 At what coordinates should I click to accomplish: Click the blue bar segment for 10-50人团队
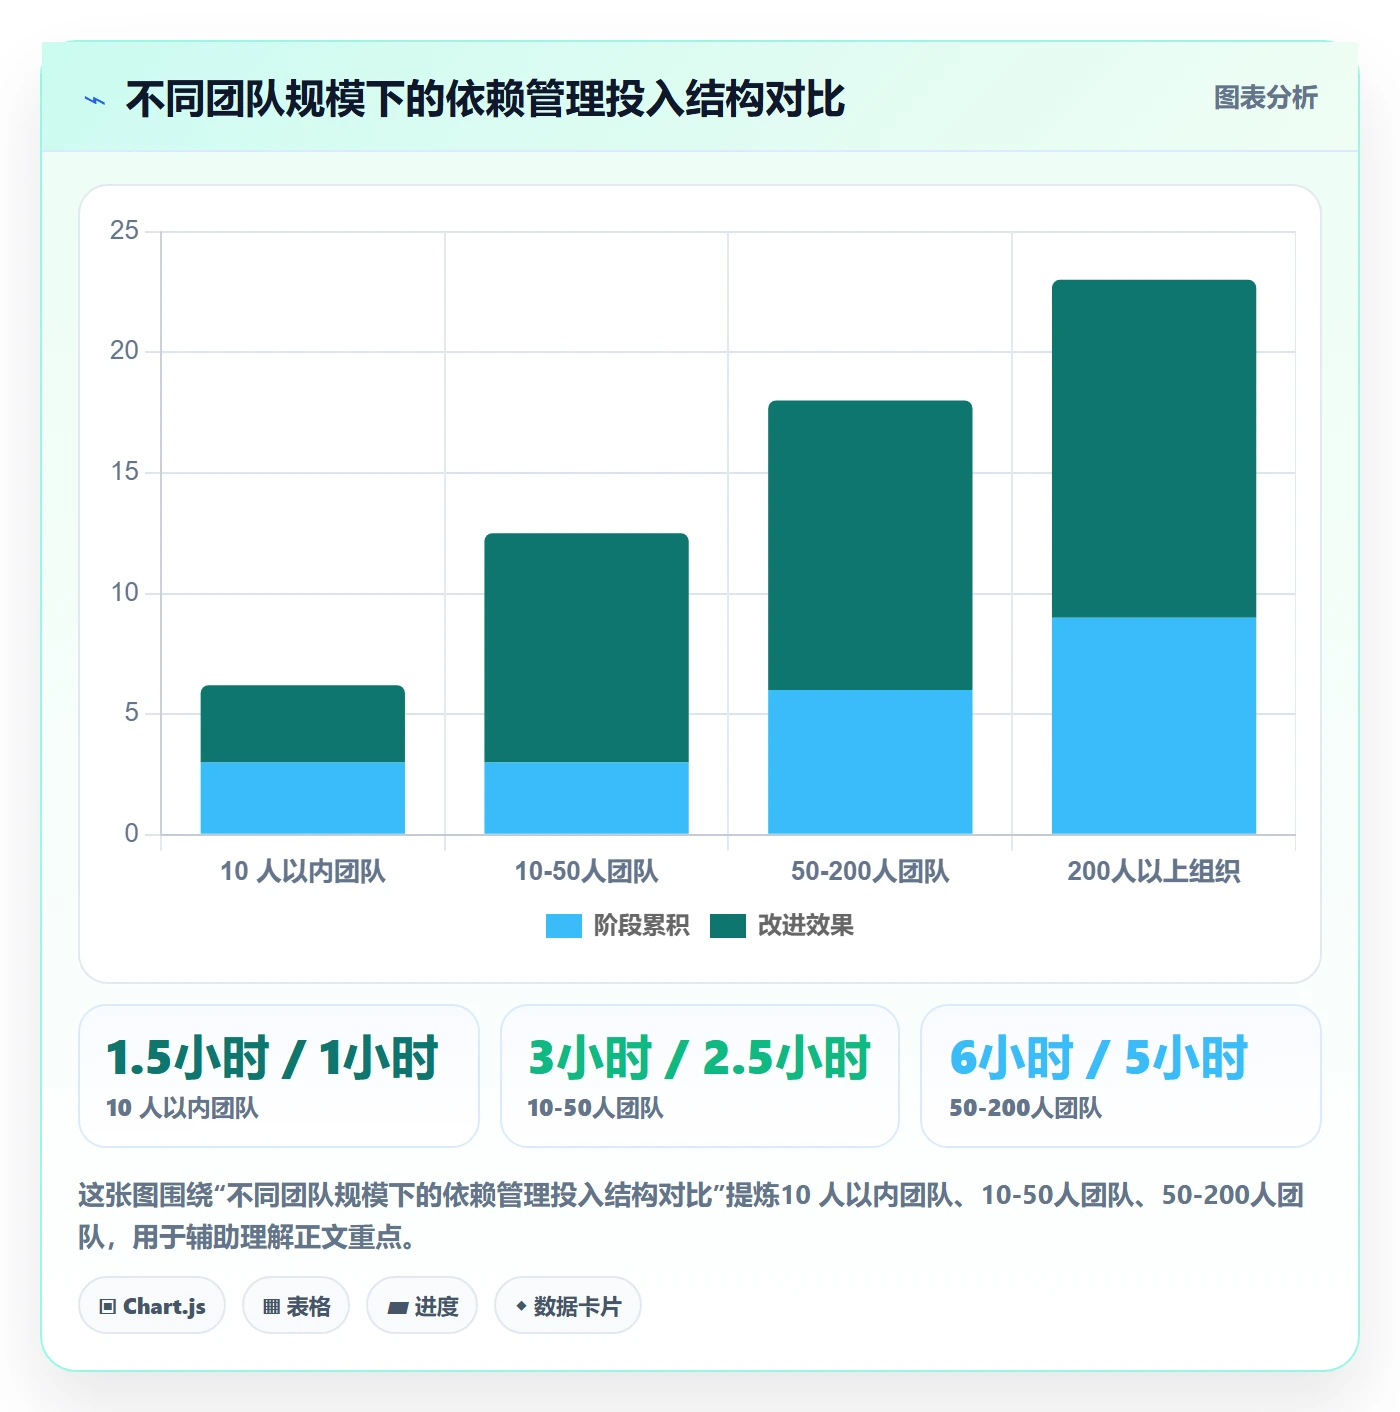pos(587,798)
